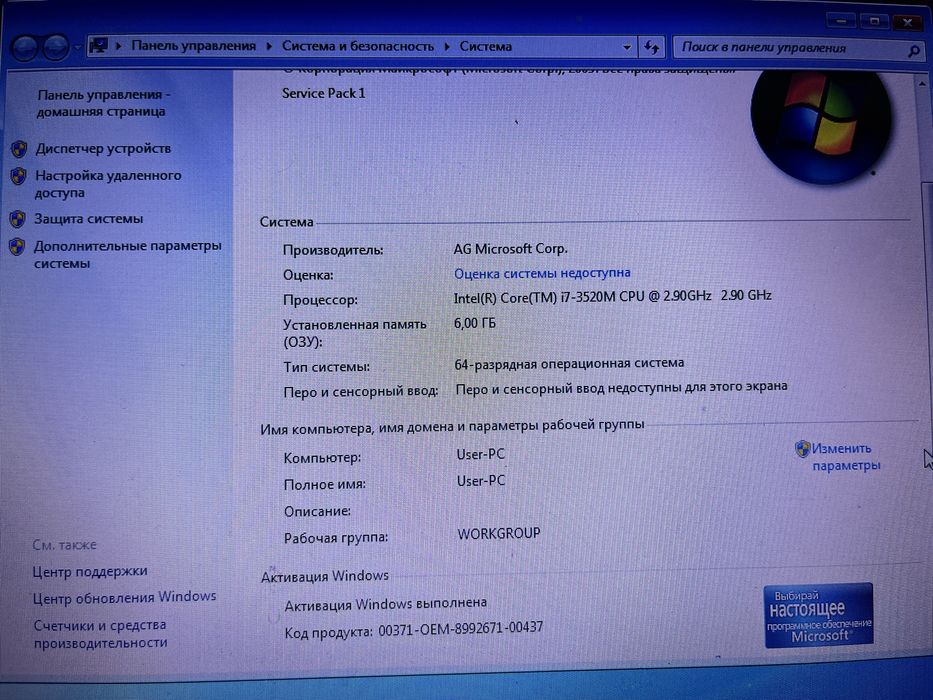Viewport: 933px width, 700px height.
Task: Click '64-разрядная операционная система' text
Action: tap(569, 363)
